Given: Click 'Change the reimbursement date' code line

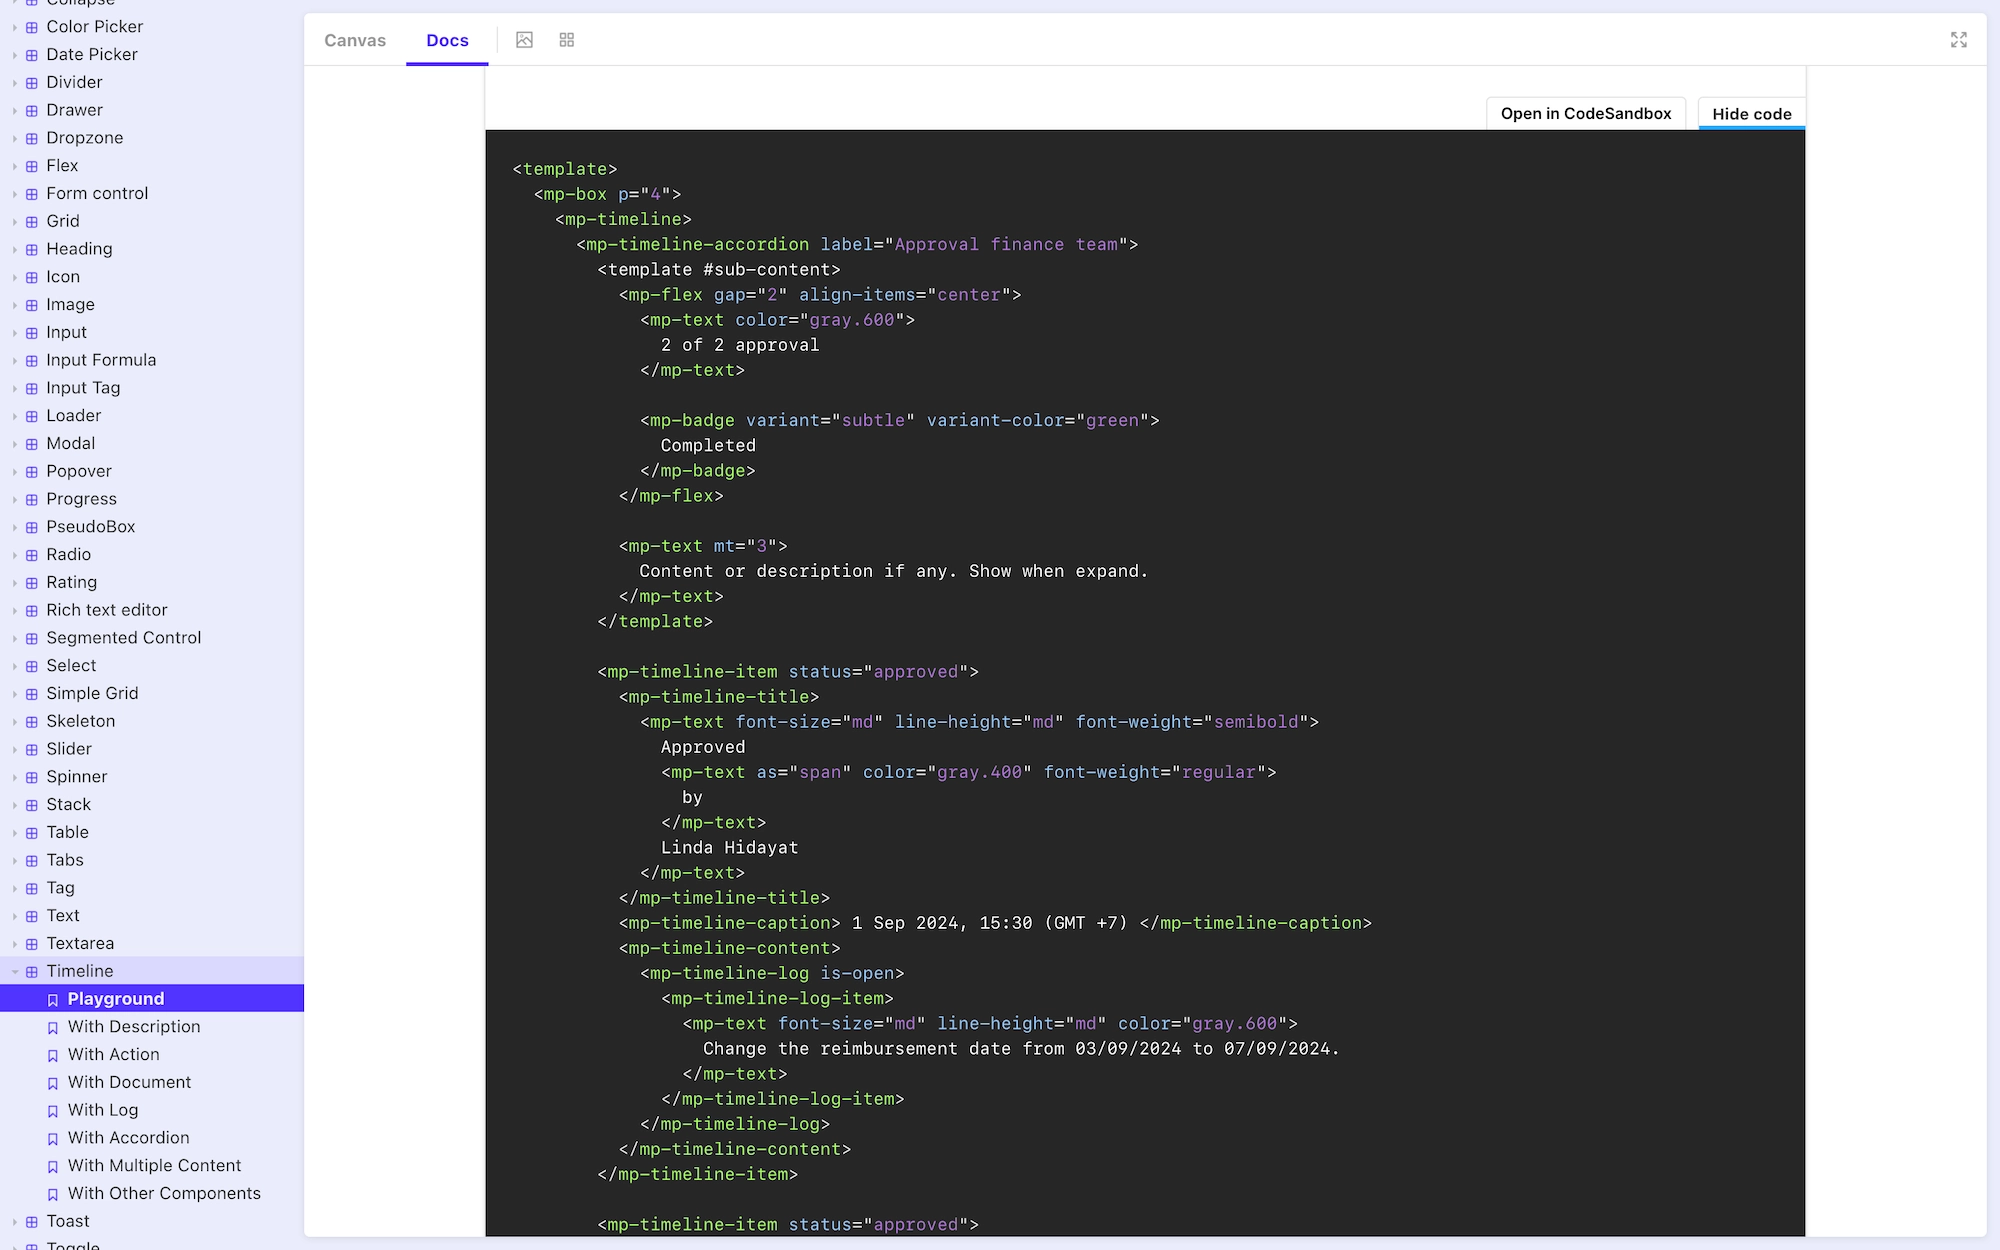Looking at the screenshot, I should [x=1021, y=1049].
